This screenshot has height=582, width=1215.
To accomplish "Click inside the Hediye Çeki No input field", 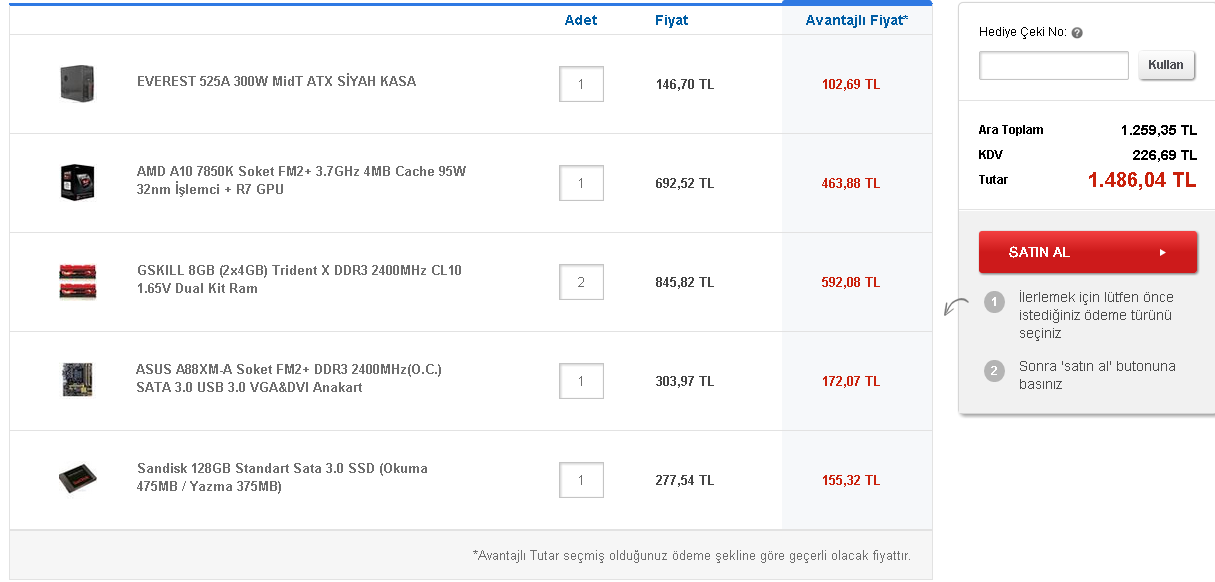I will tap(1053, 66).
